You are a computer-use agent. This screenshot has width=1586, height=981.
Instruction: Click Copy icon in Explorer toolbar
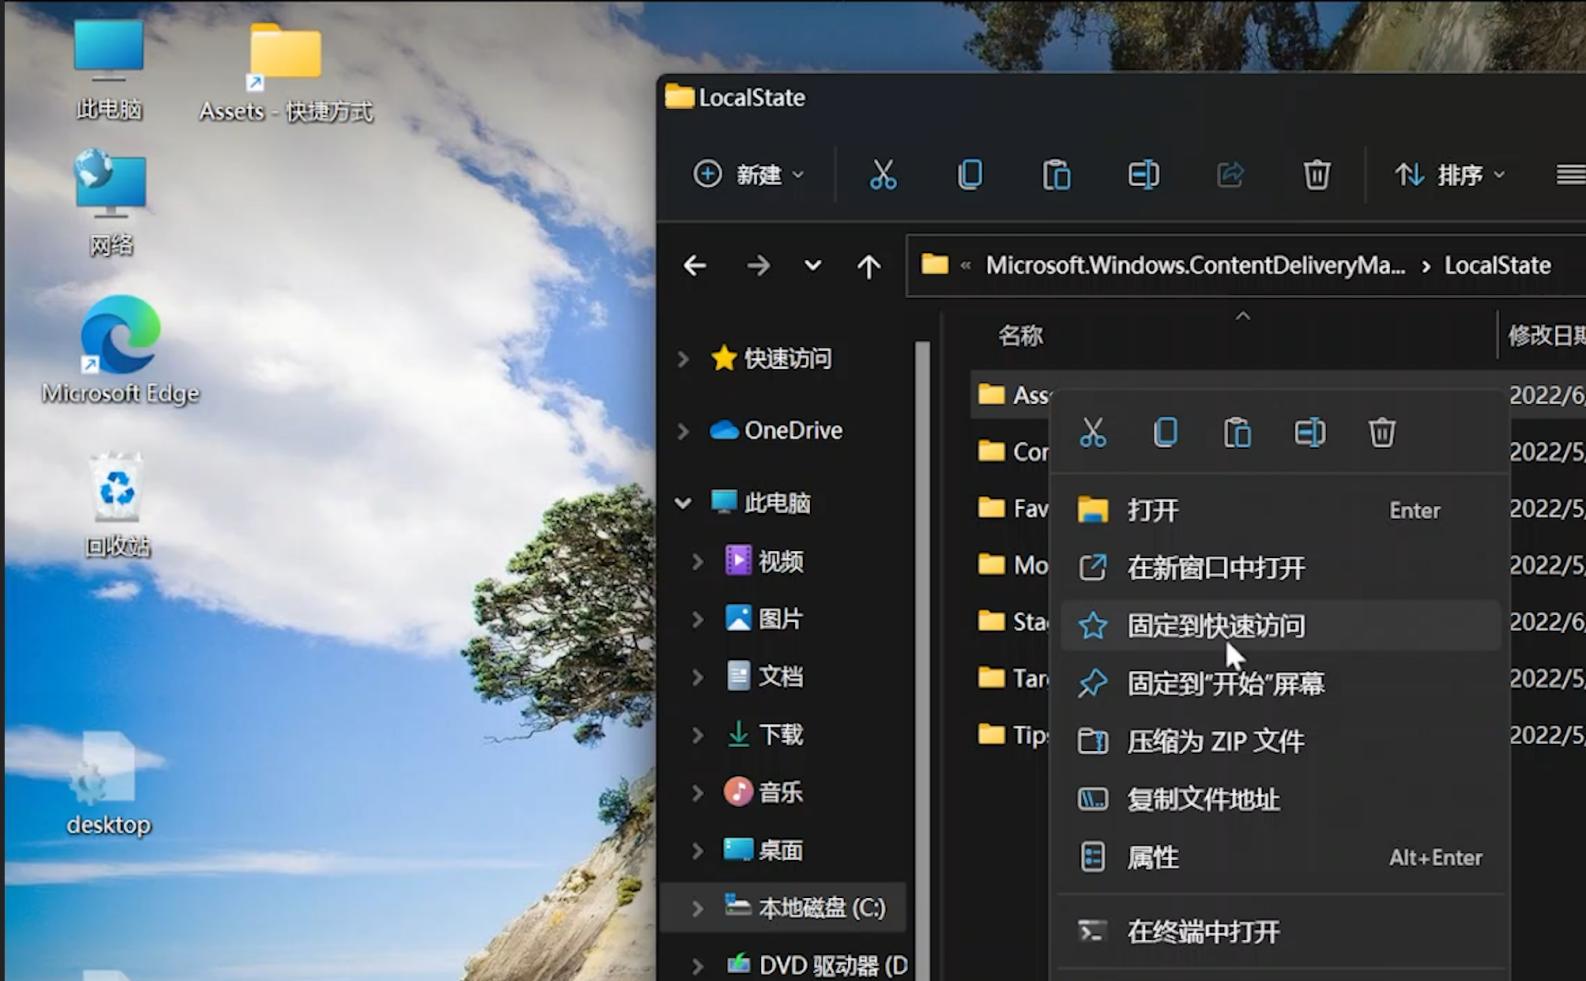click(970, 175)
